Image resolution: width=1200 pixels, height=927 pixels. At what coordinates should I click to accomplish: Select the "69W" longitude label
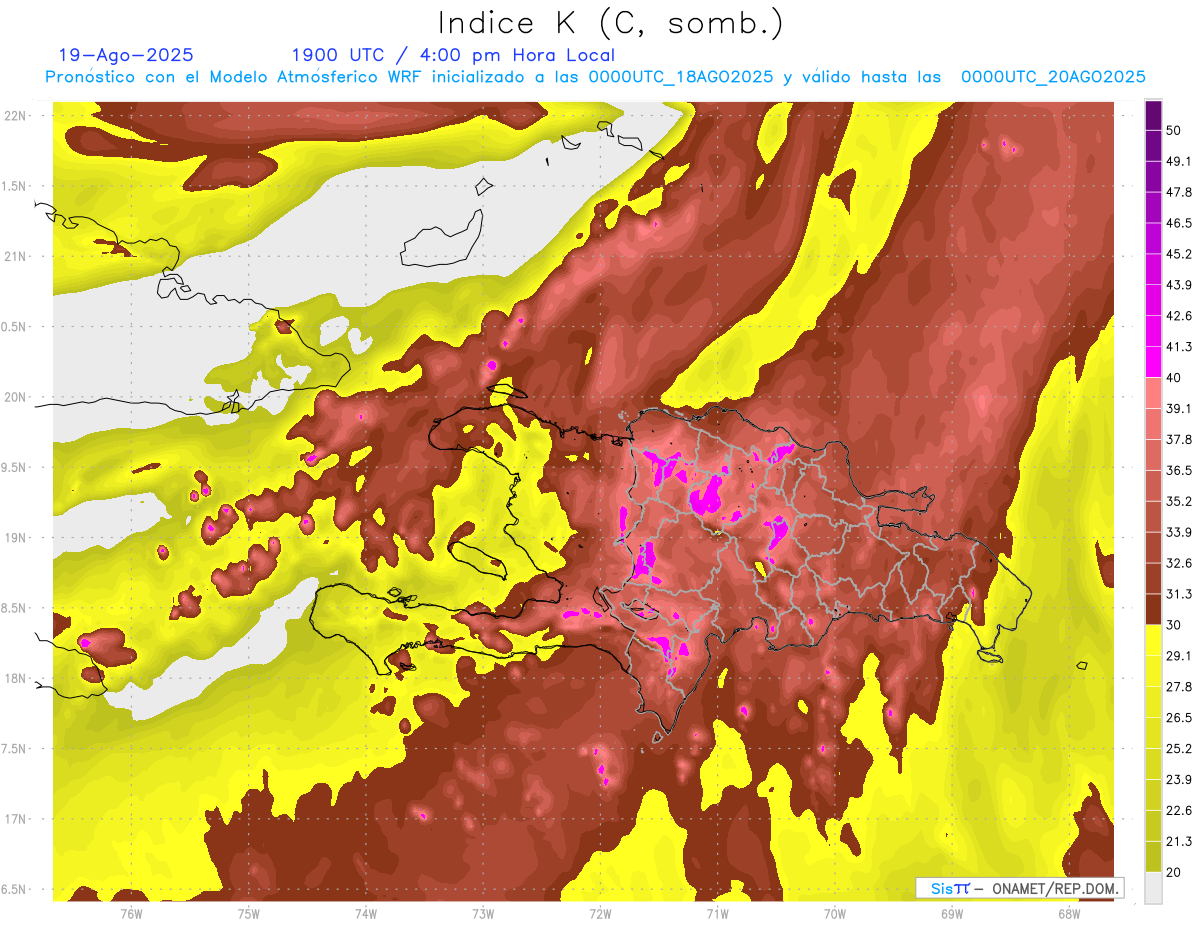tap(952, 913)
